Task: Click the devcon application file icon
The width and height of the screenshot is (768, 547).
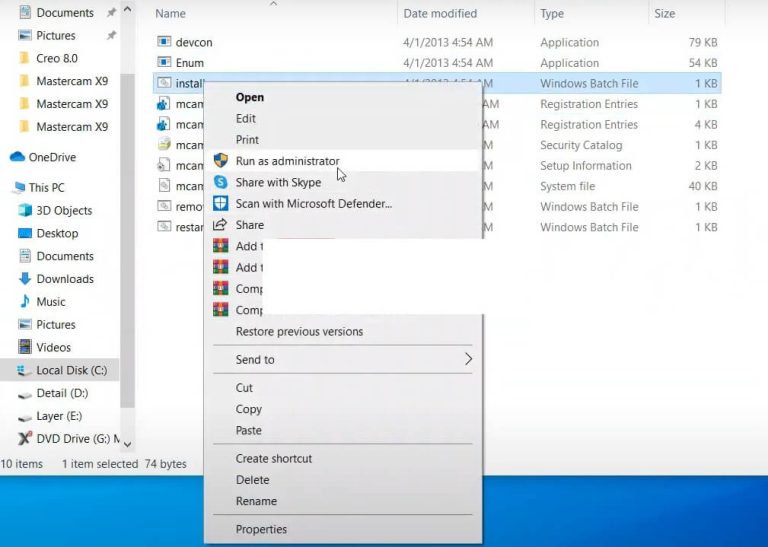Action: (x=166, y=42)
